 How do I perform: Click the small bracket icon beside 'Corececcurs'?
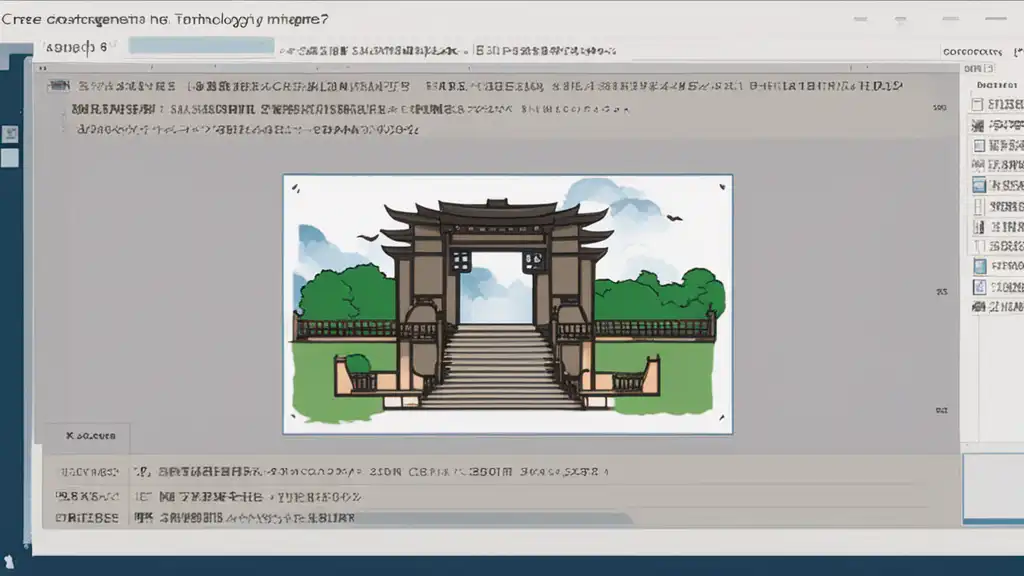[x=1018, y=51]
